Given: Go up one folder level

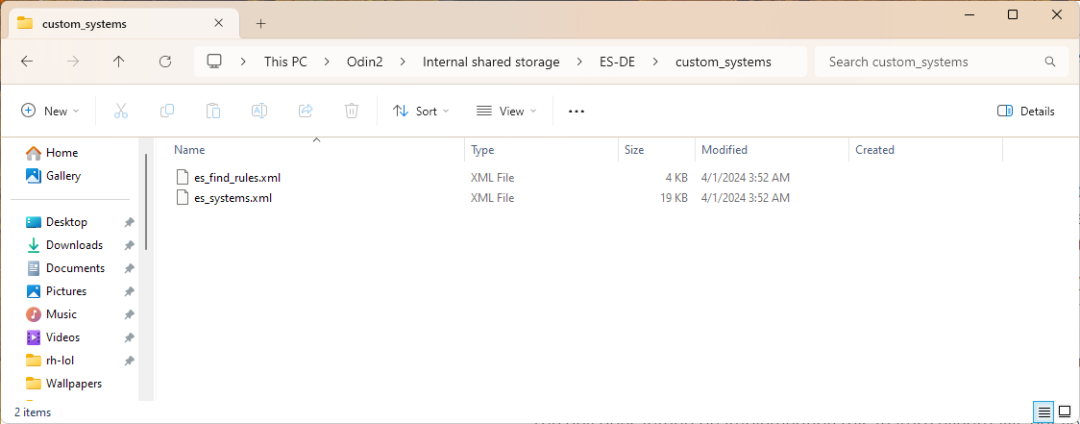Looking at the screenshot, I should pos(119,62).
